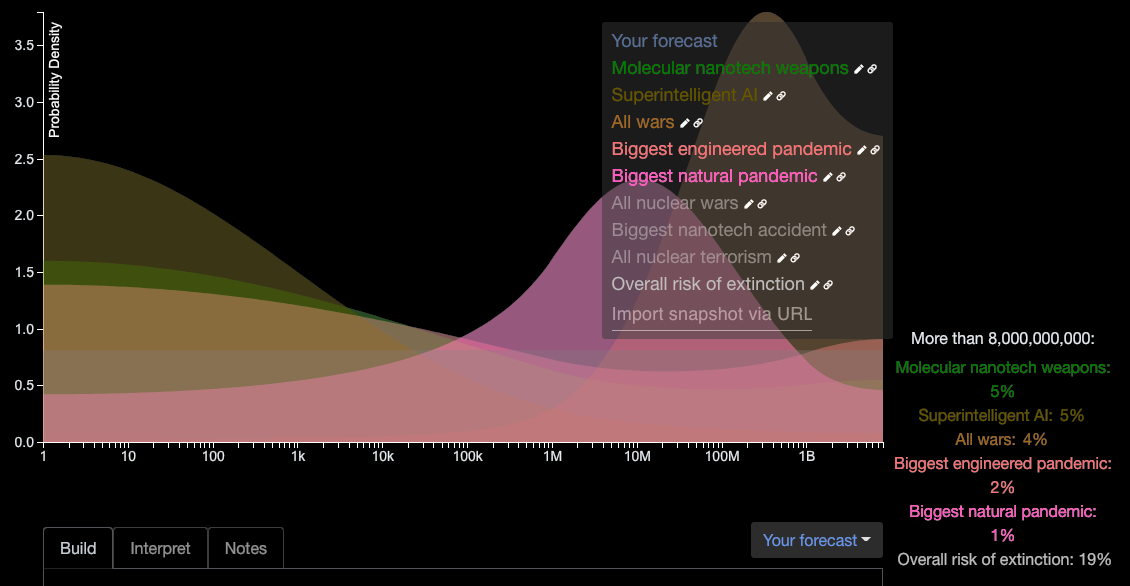Click link icon beside All nuclear wars
The height and width of the screenshot is (586, 1130).
coord(762,204)
